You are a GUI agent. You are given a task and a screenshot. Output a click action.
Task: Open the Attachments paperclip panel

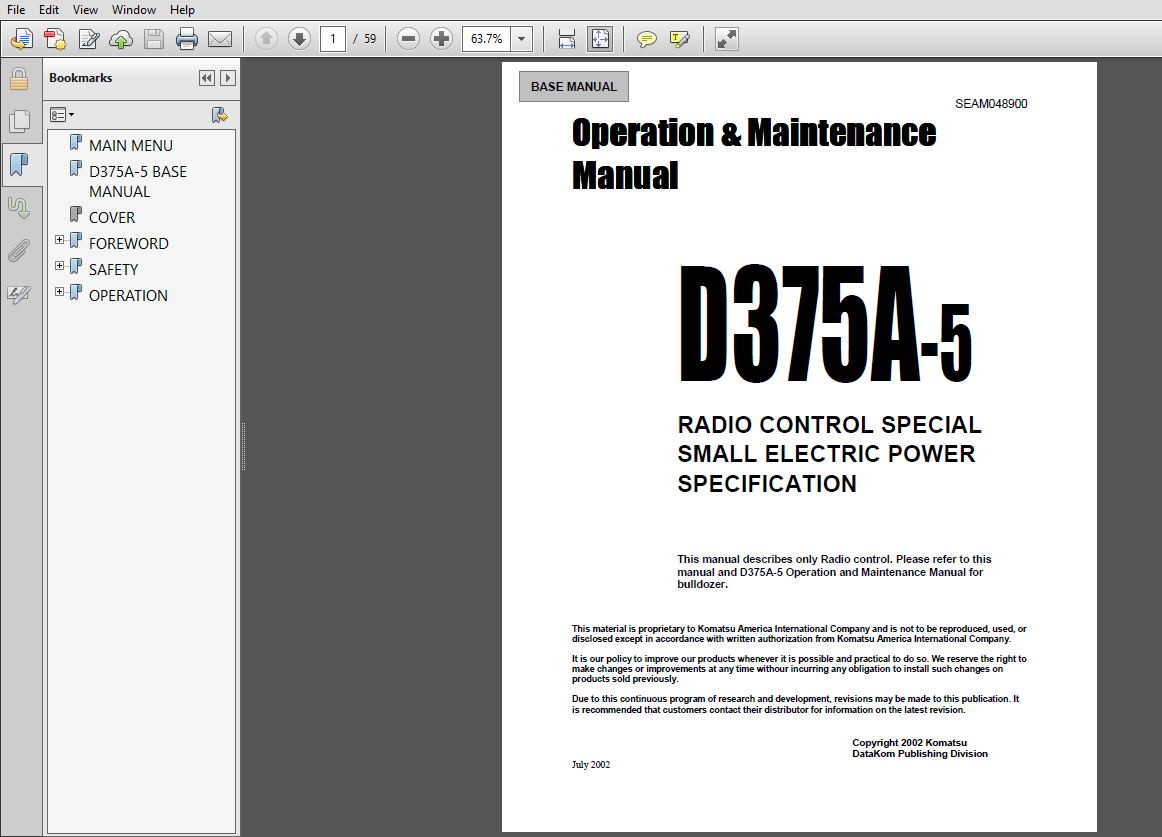pyautogui.click(x=19, y=251)
